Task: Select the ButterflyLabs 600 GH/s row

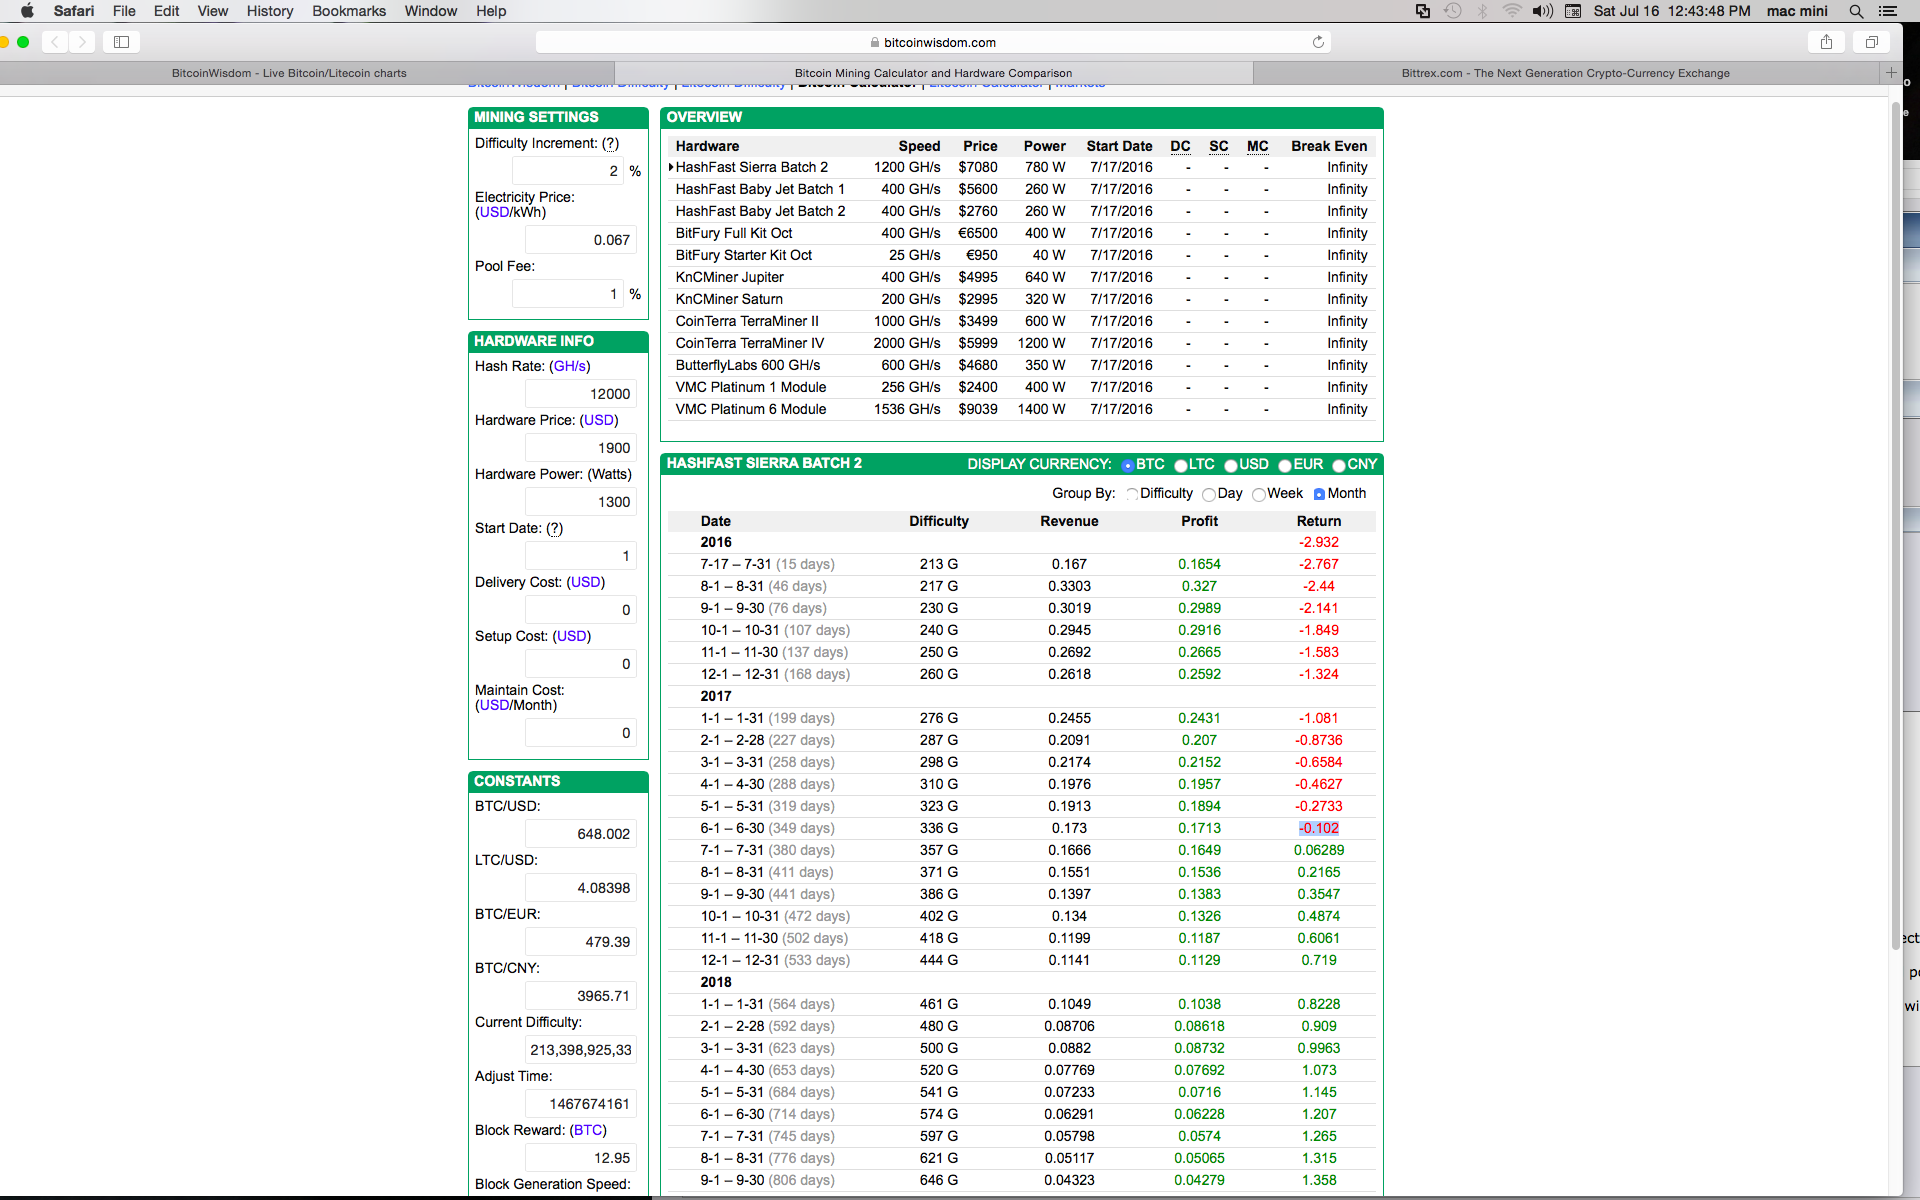Action: click(1020, 365)
